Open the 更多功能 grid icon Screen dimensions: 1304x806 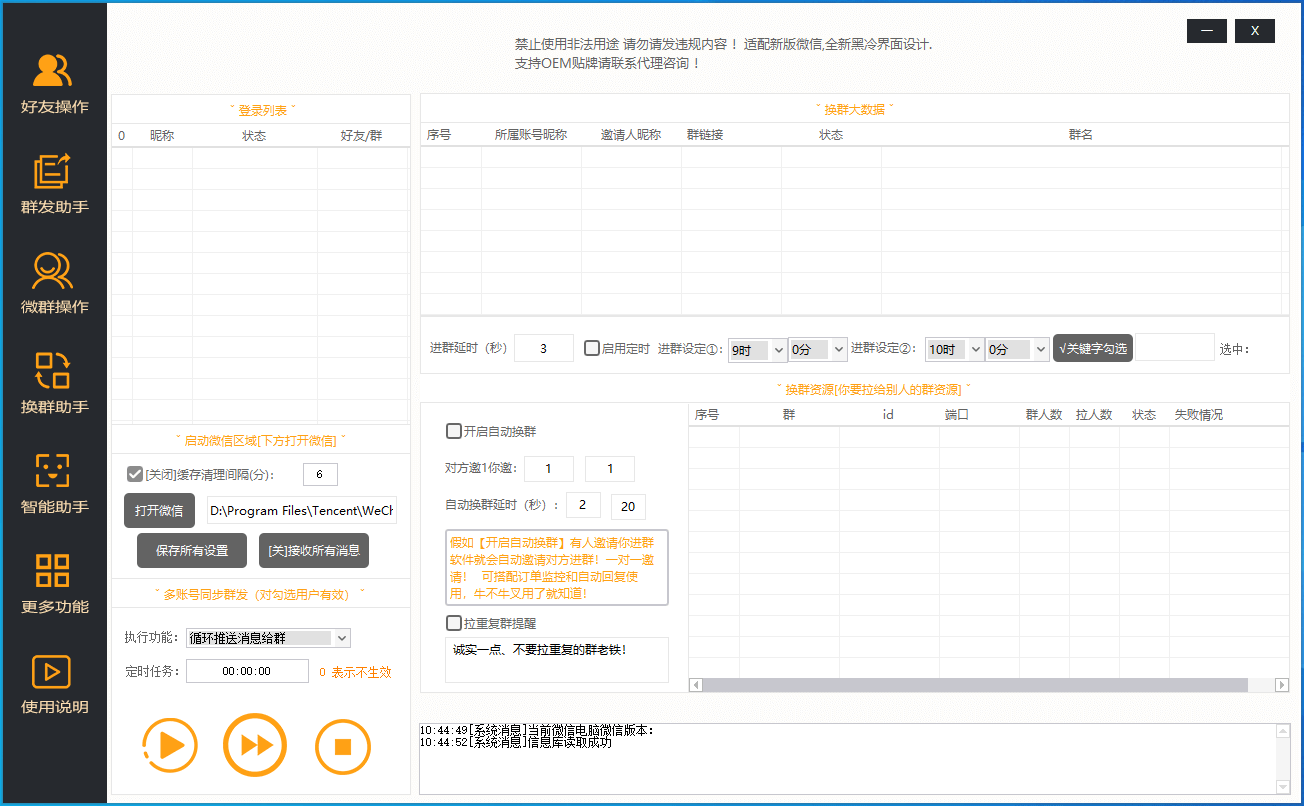53,571
